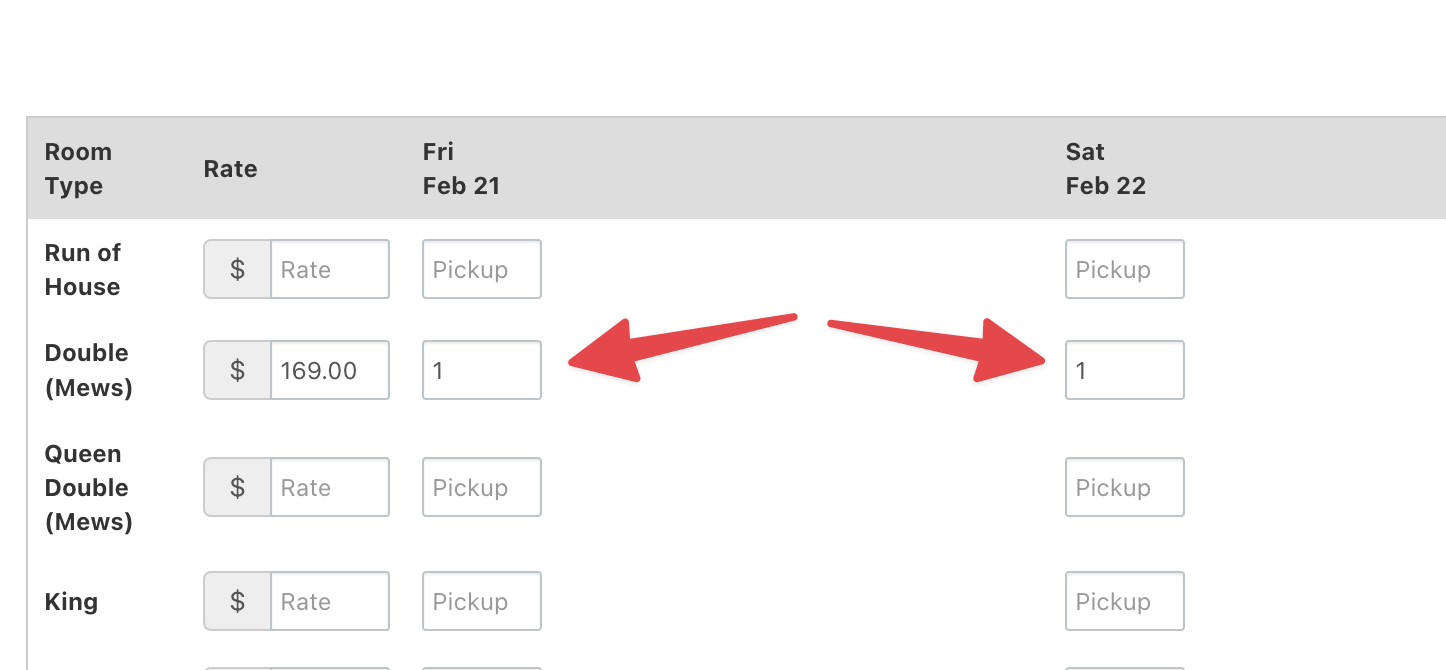This screenshot has height=670, width=1446.
Task: Select the Double (Mews) rate field showing 169.00
Action: click(329, 370)
